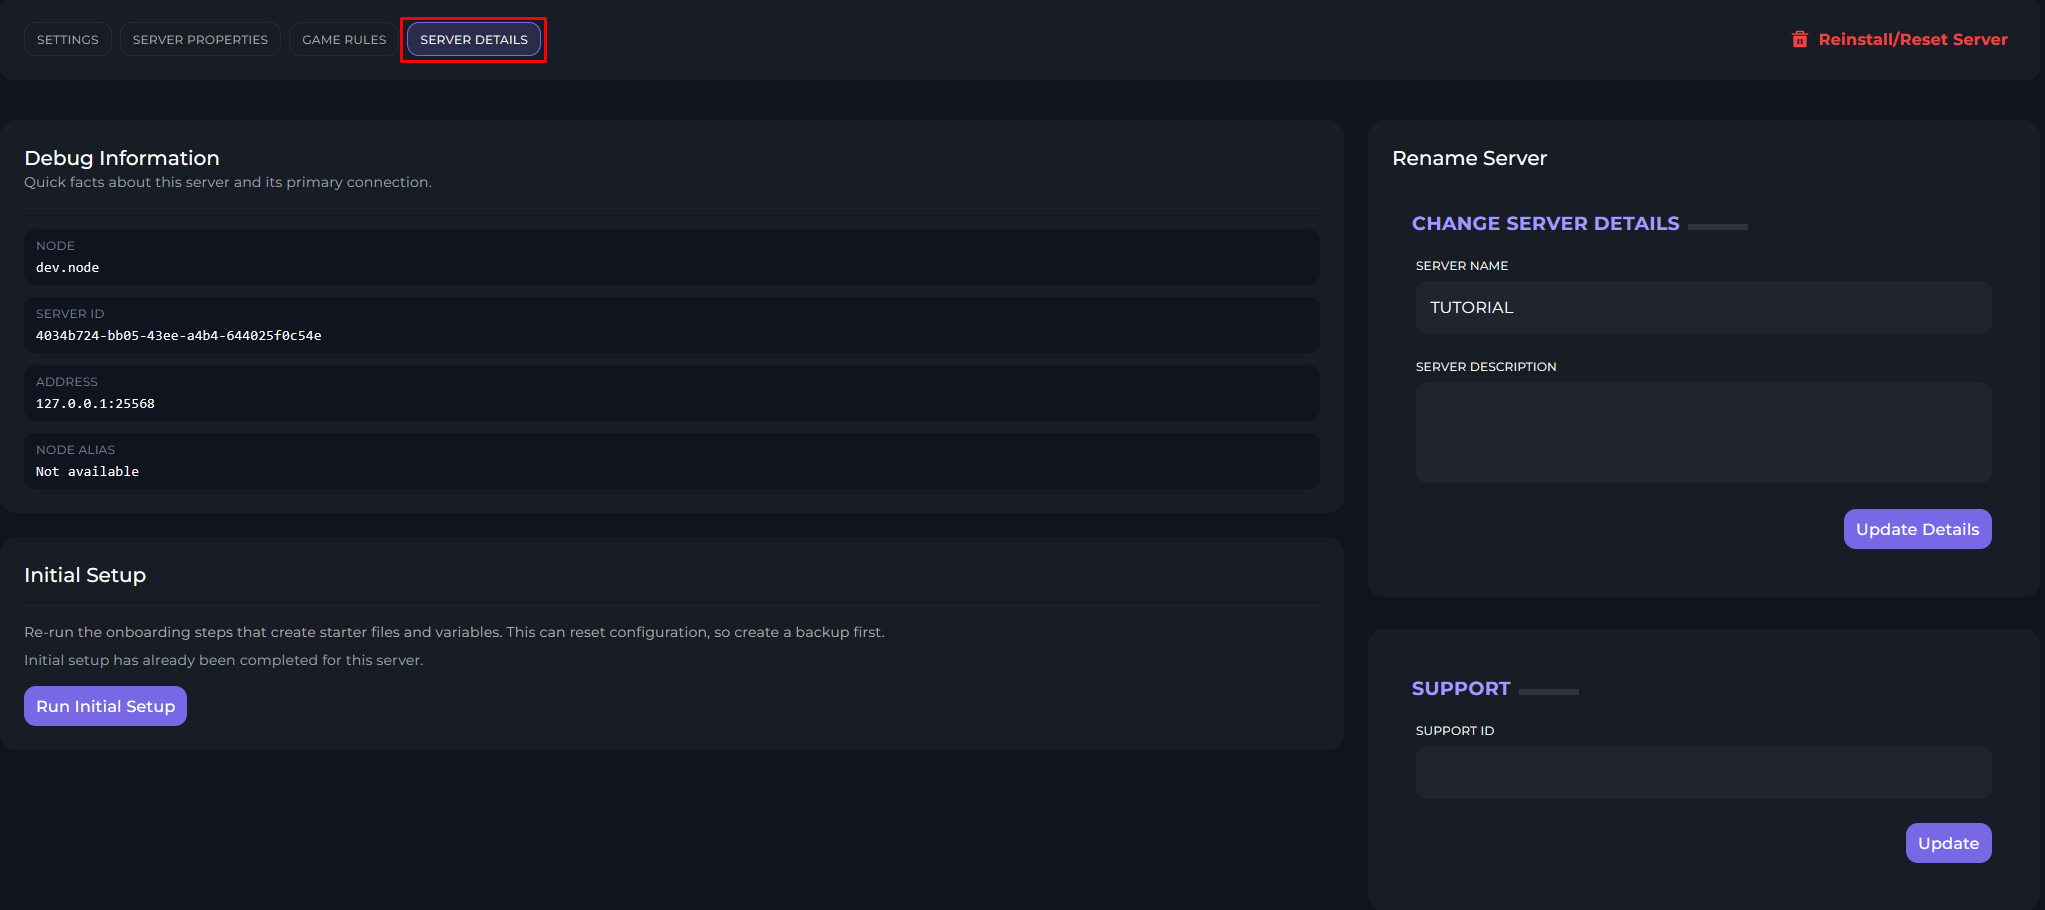Screen dimensions: 2045x910
Task: Select the Server Details tab
Action: tap(474, 40)
